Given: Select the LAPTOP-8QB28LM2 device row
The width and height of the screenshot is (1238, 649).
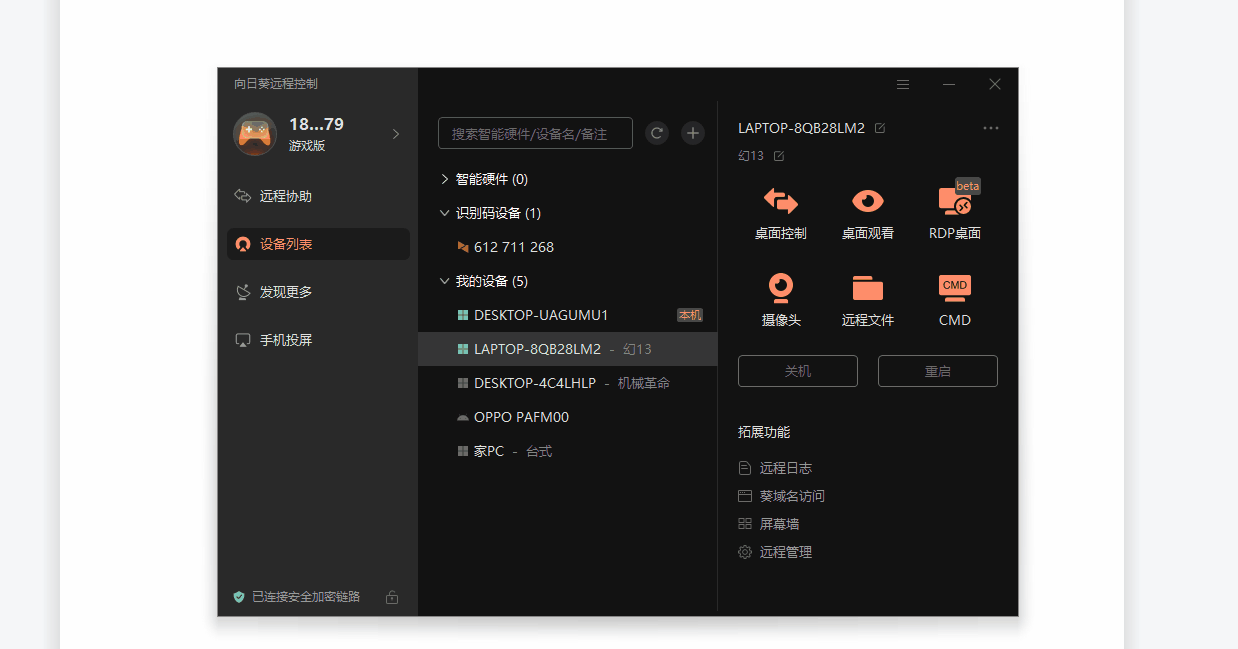Looking at the screenshot, I should click(567, 349).
